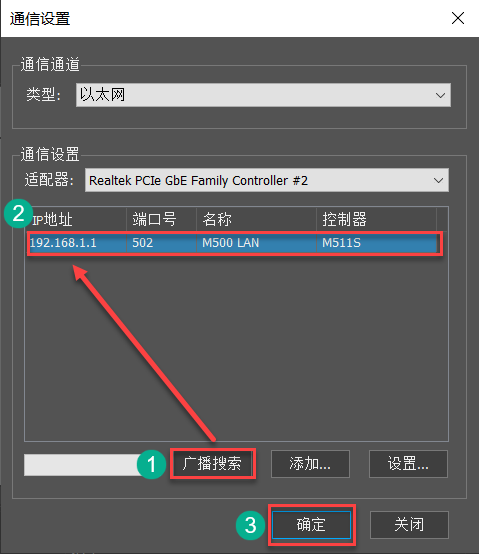Open the 设置... button
The height and width of the screenshot is (554, 479).
click(408, 464)
